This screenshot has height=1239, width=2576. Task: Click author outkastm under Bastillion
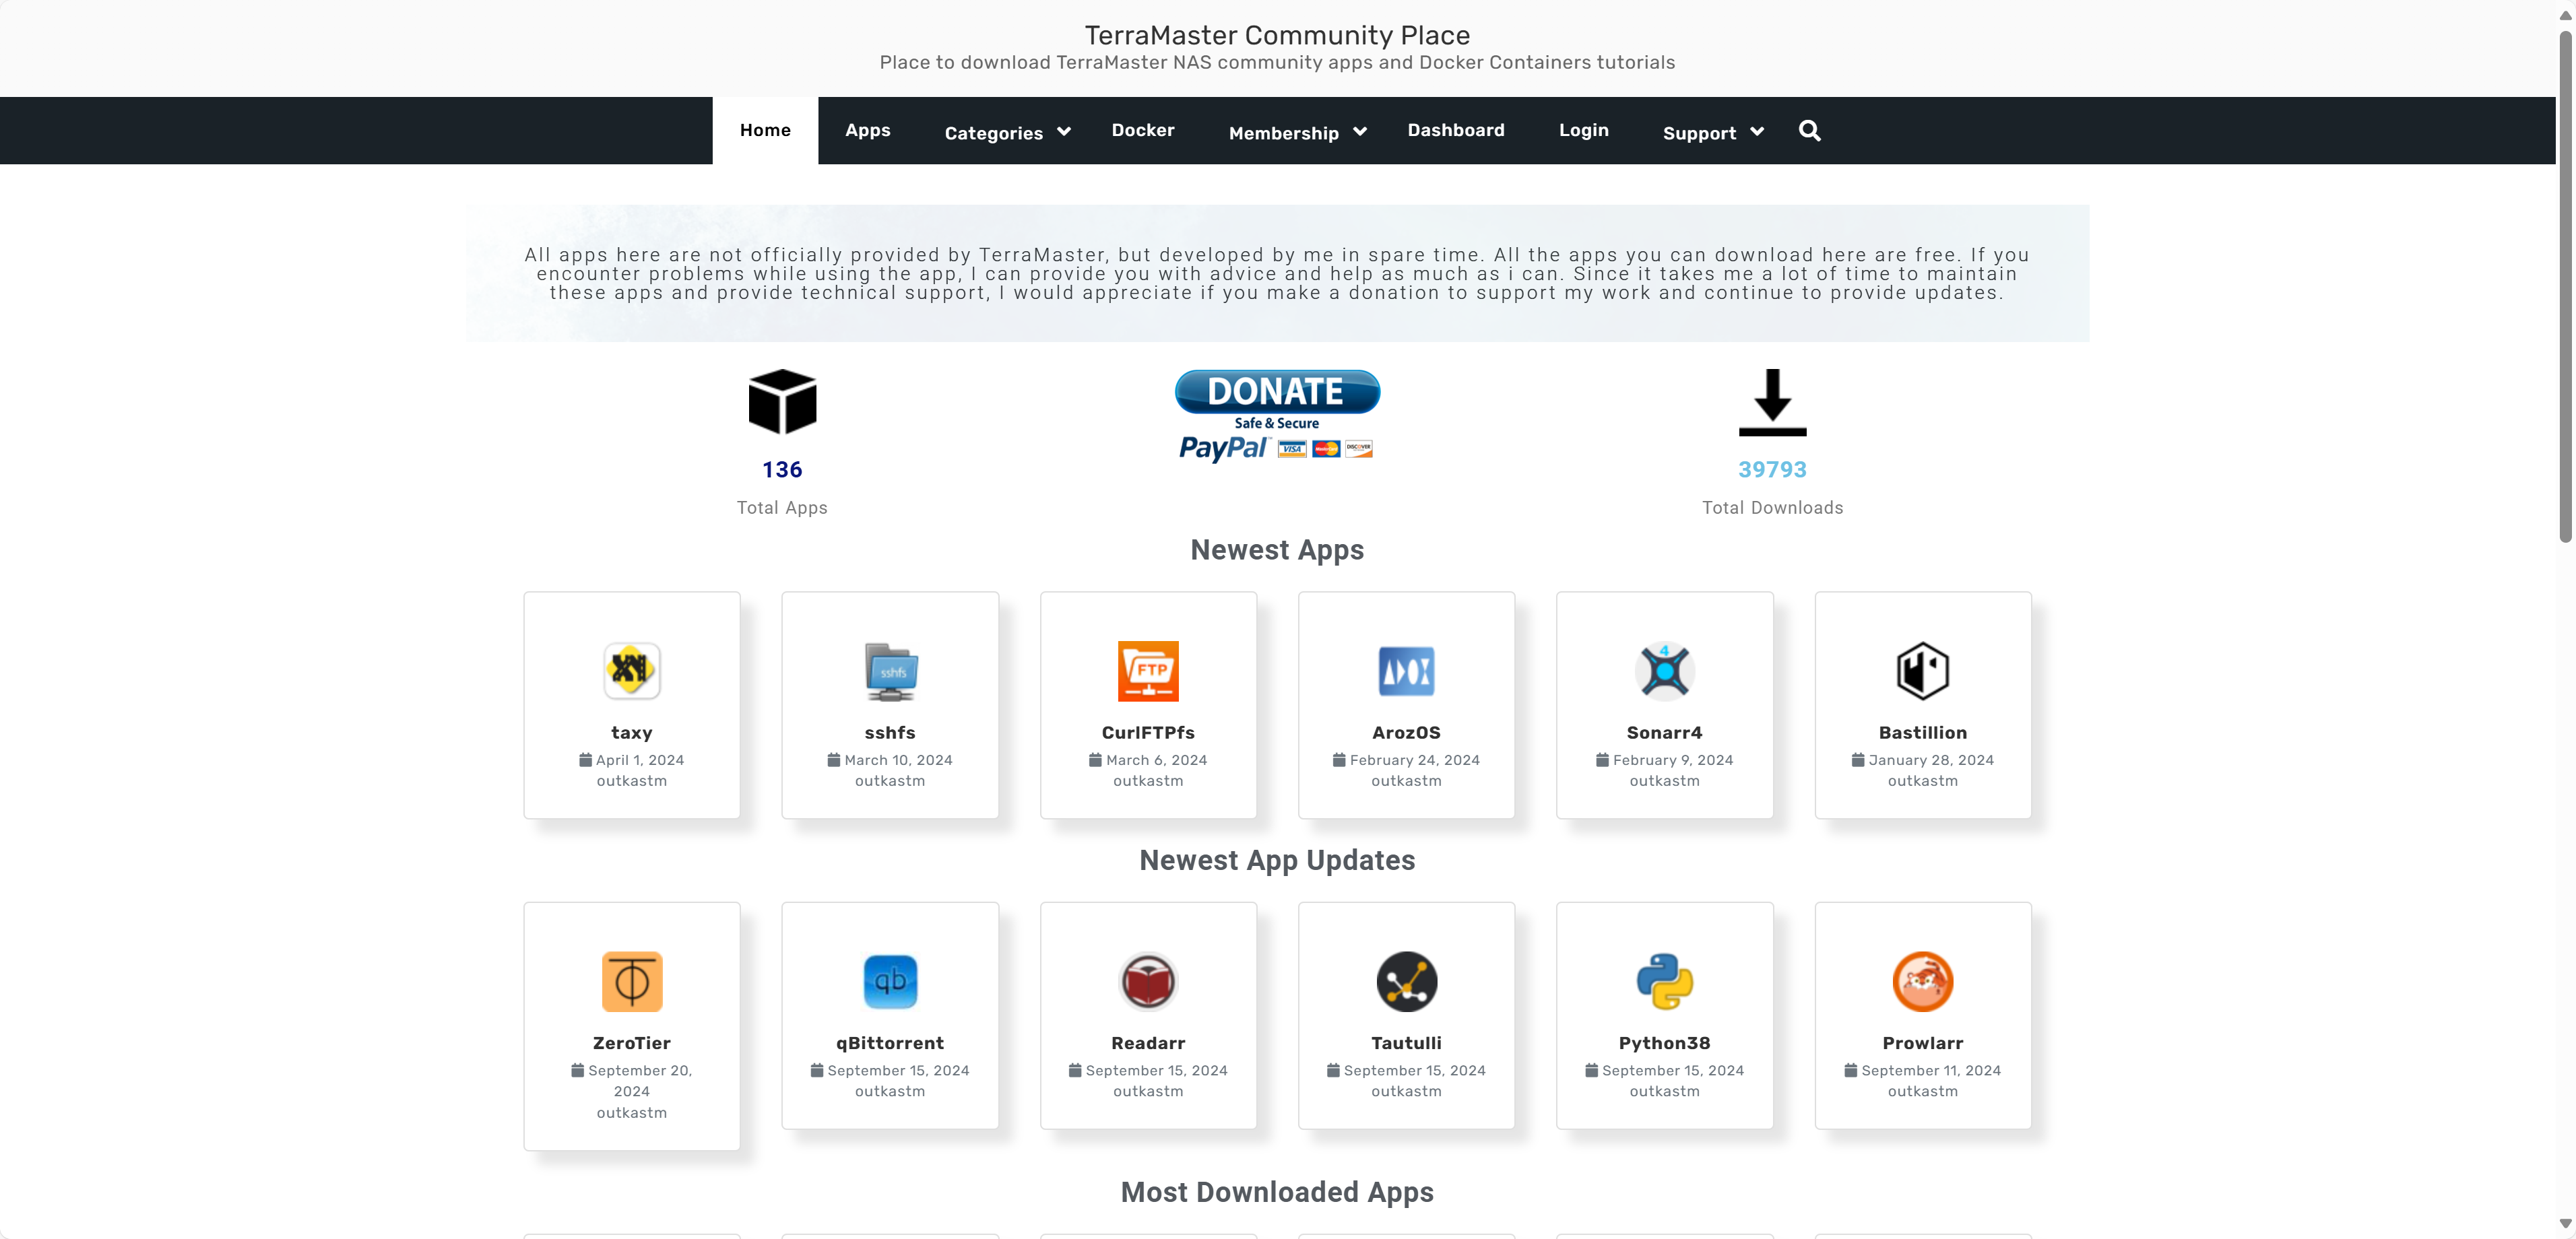[1922, 781]
